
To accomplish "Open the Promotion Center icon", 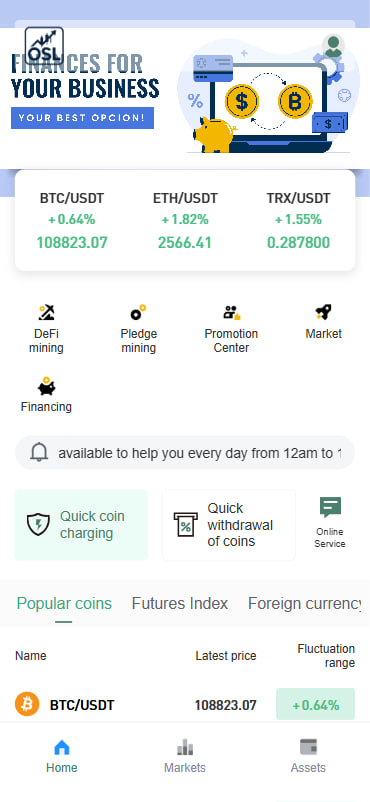I will [x=231, y=312].
